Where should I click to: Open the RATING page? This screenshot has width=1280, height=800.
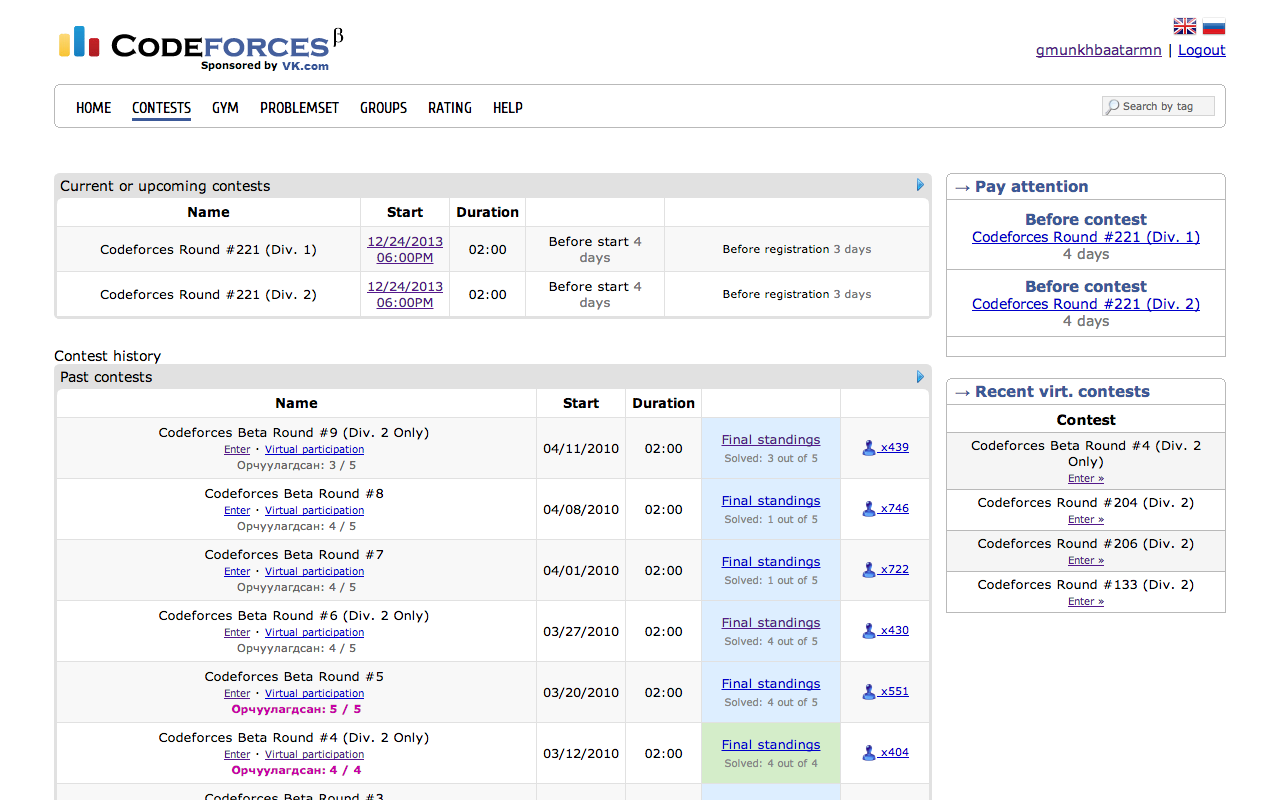(x=450, y=108)
